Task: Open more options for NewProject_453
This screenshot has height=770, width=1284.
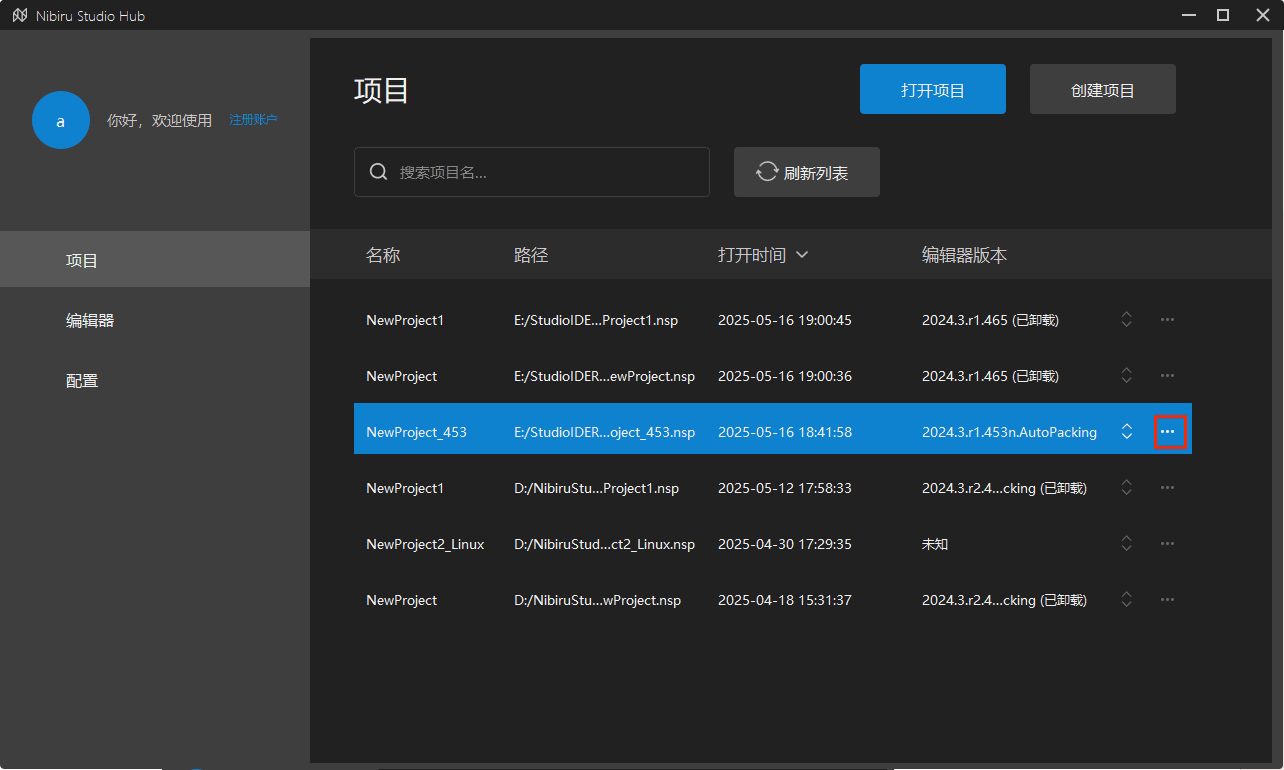Action: (x=1167, y=432)
